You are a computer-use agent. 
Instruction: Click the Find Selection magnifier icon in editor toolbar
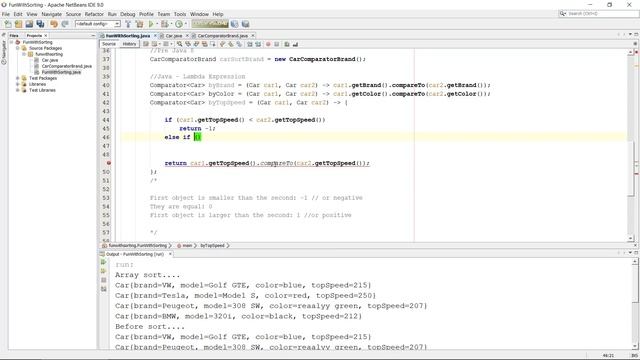click(x=180, y=44)
